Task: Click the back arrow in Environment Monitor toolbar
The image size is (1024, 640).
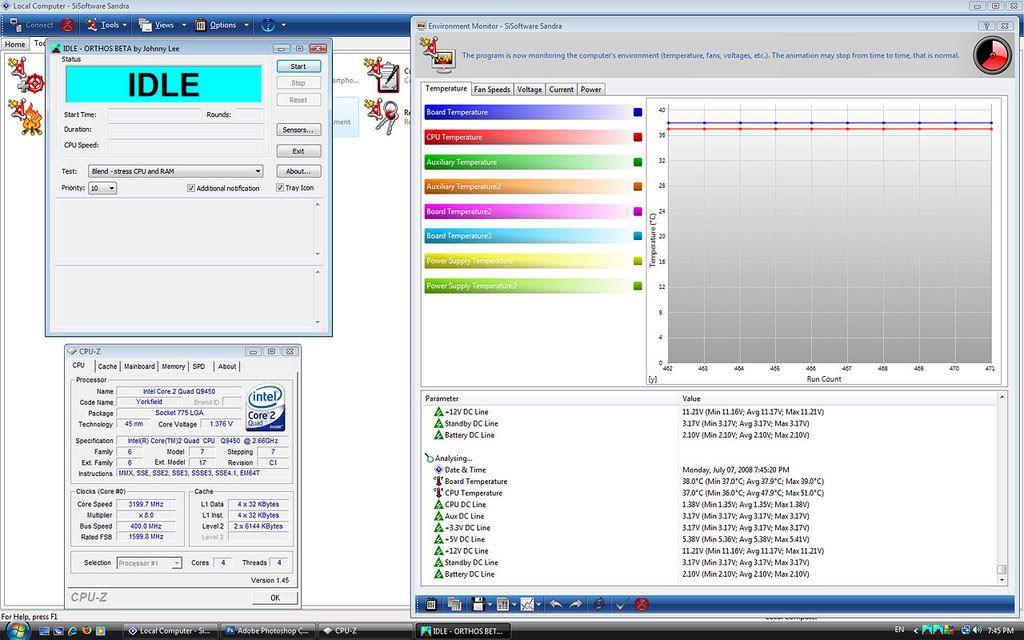Action: click(x=556, y=604)
